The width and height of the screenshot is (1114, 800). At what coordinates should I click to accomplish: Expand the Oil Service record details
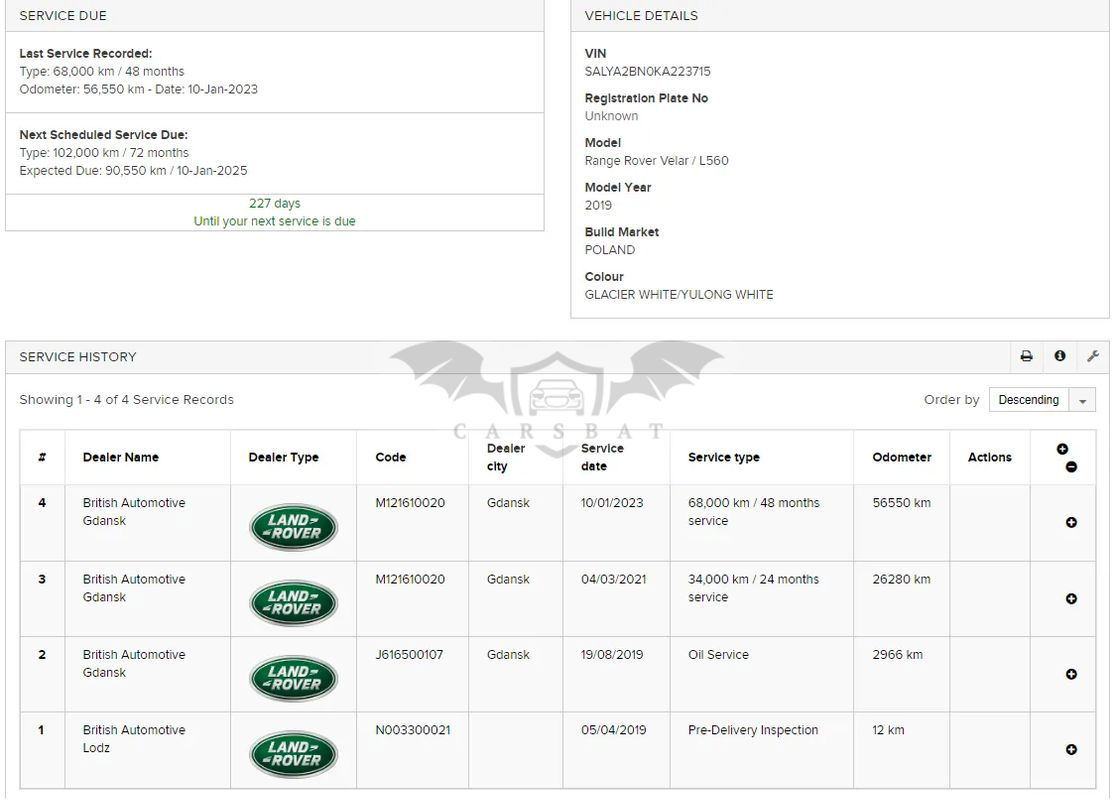tap(1071, 674)
